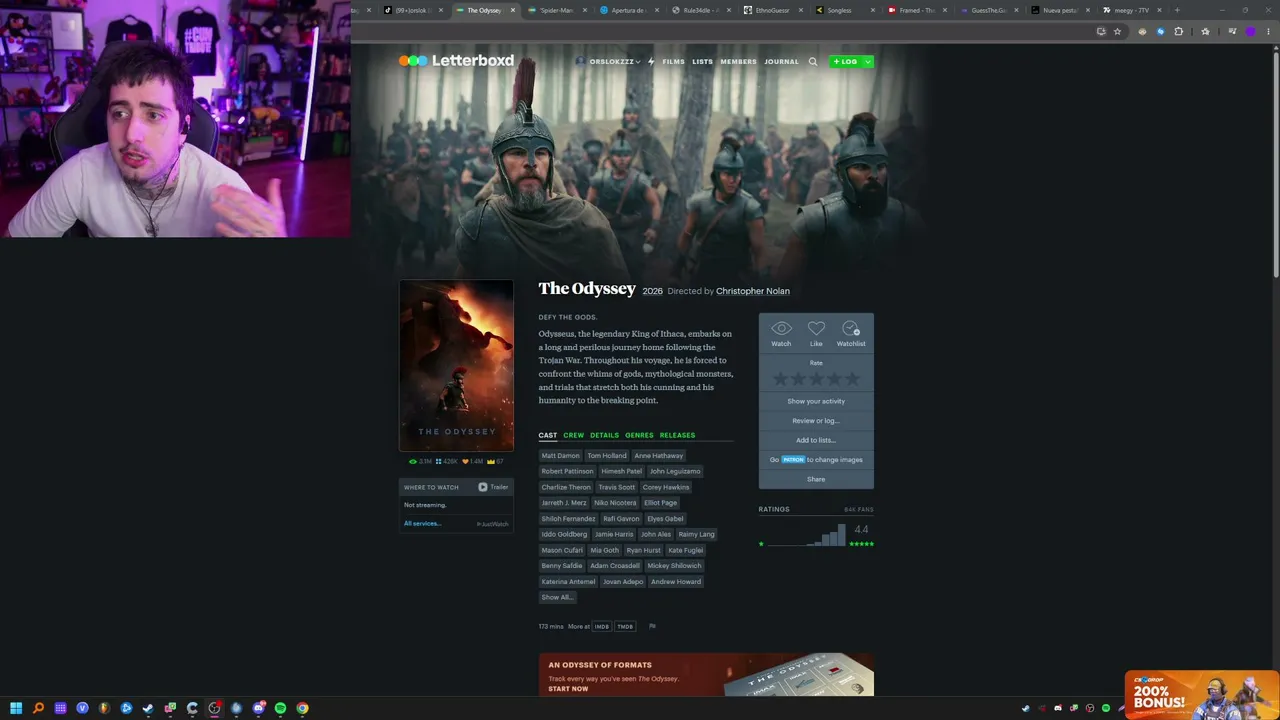Open the activity lightning bolt icon
This screenshot has width=1280, height=720.
651,62
